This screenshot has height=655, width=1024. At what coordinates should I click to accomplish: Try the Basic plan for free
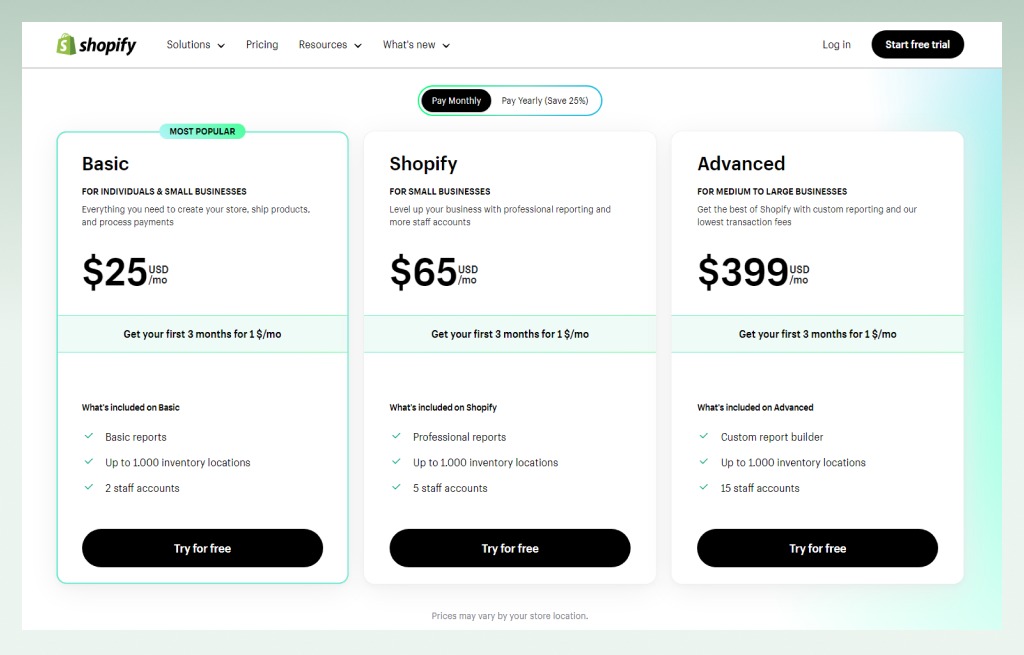(202, 548)
